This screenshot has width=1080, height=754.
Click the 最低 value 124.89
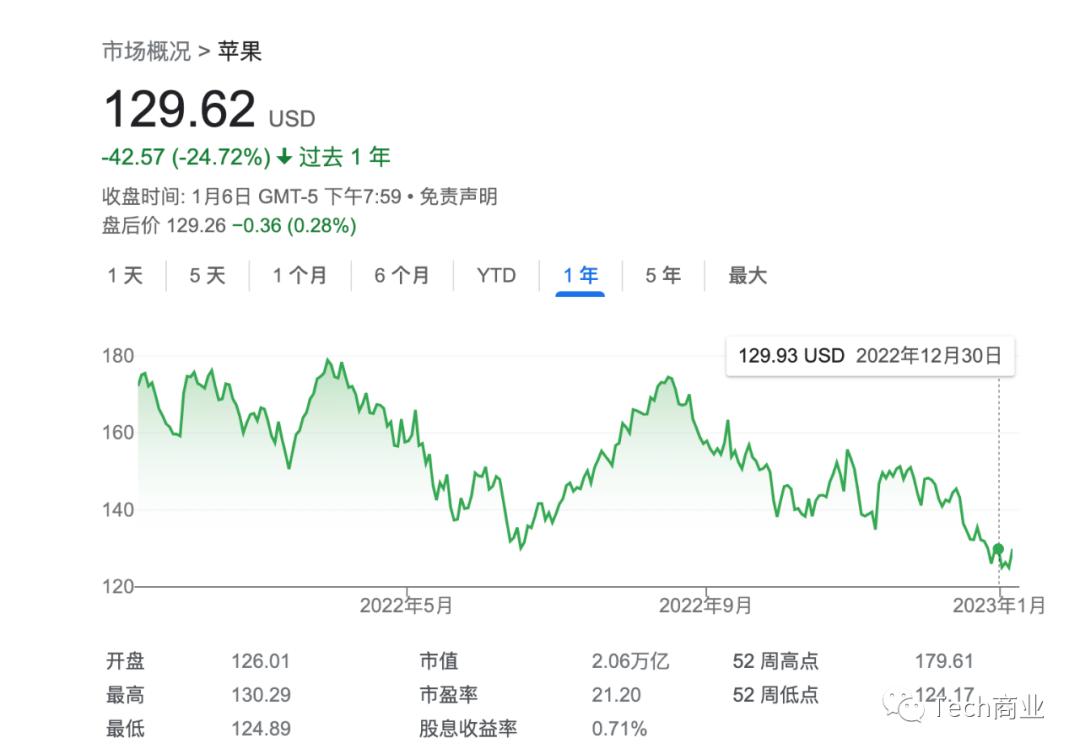[261, 729]
